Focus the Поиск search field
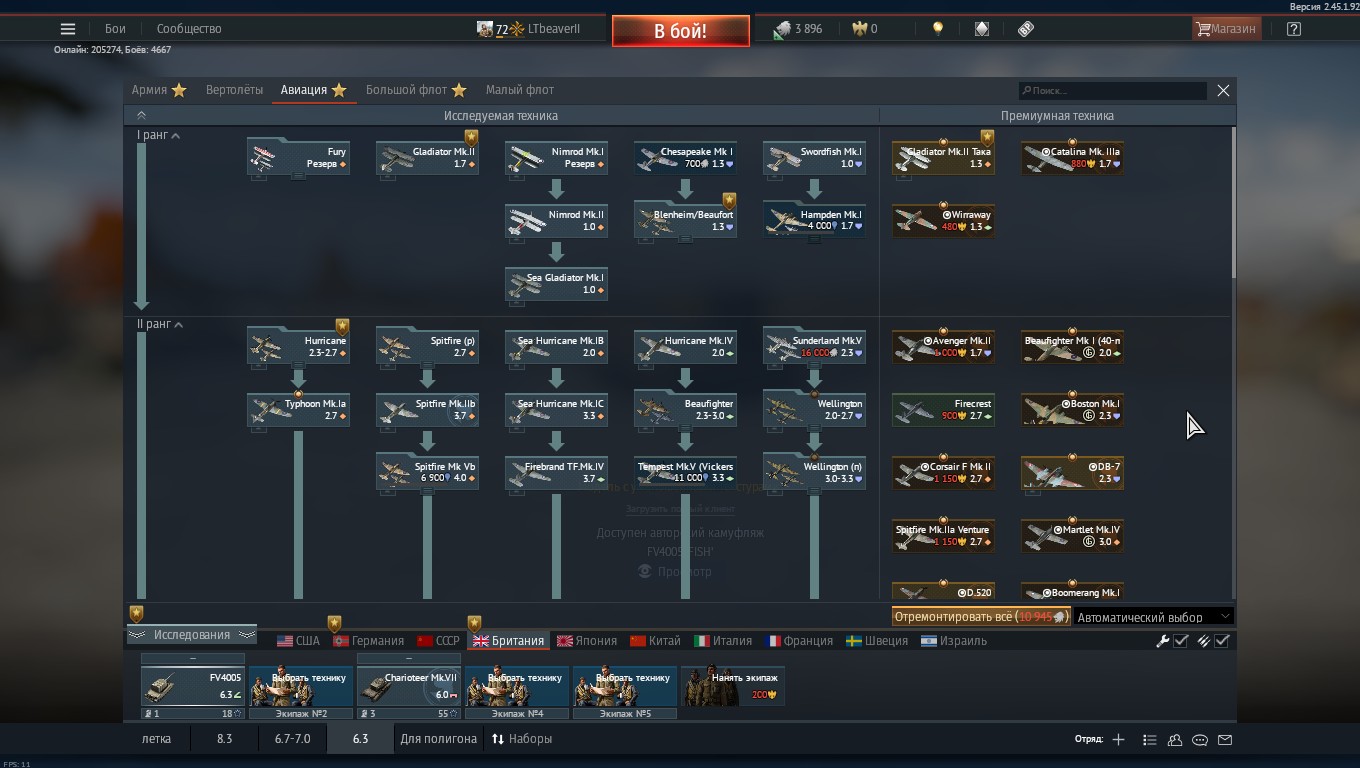This screenshot has width=1360, height=768. coord(1112,91)
